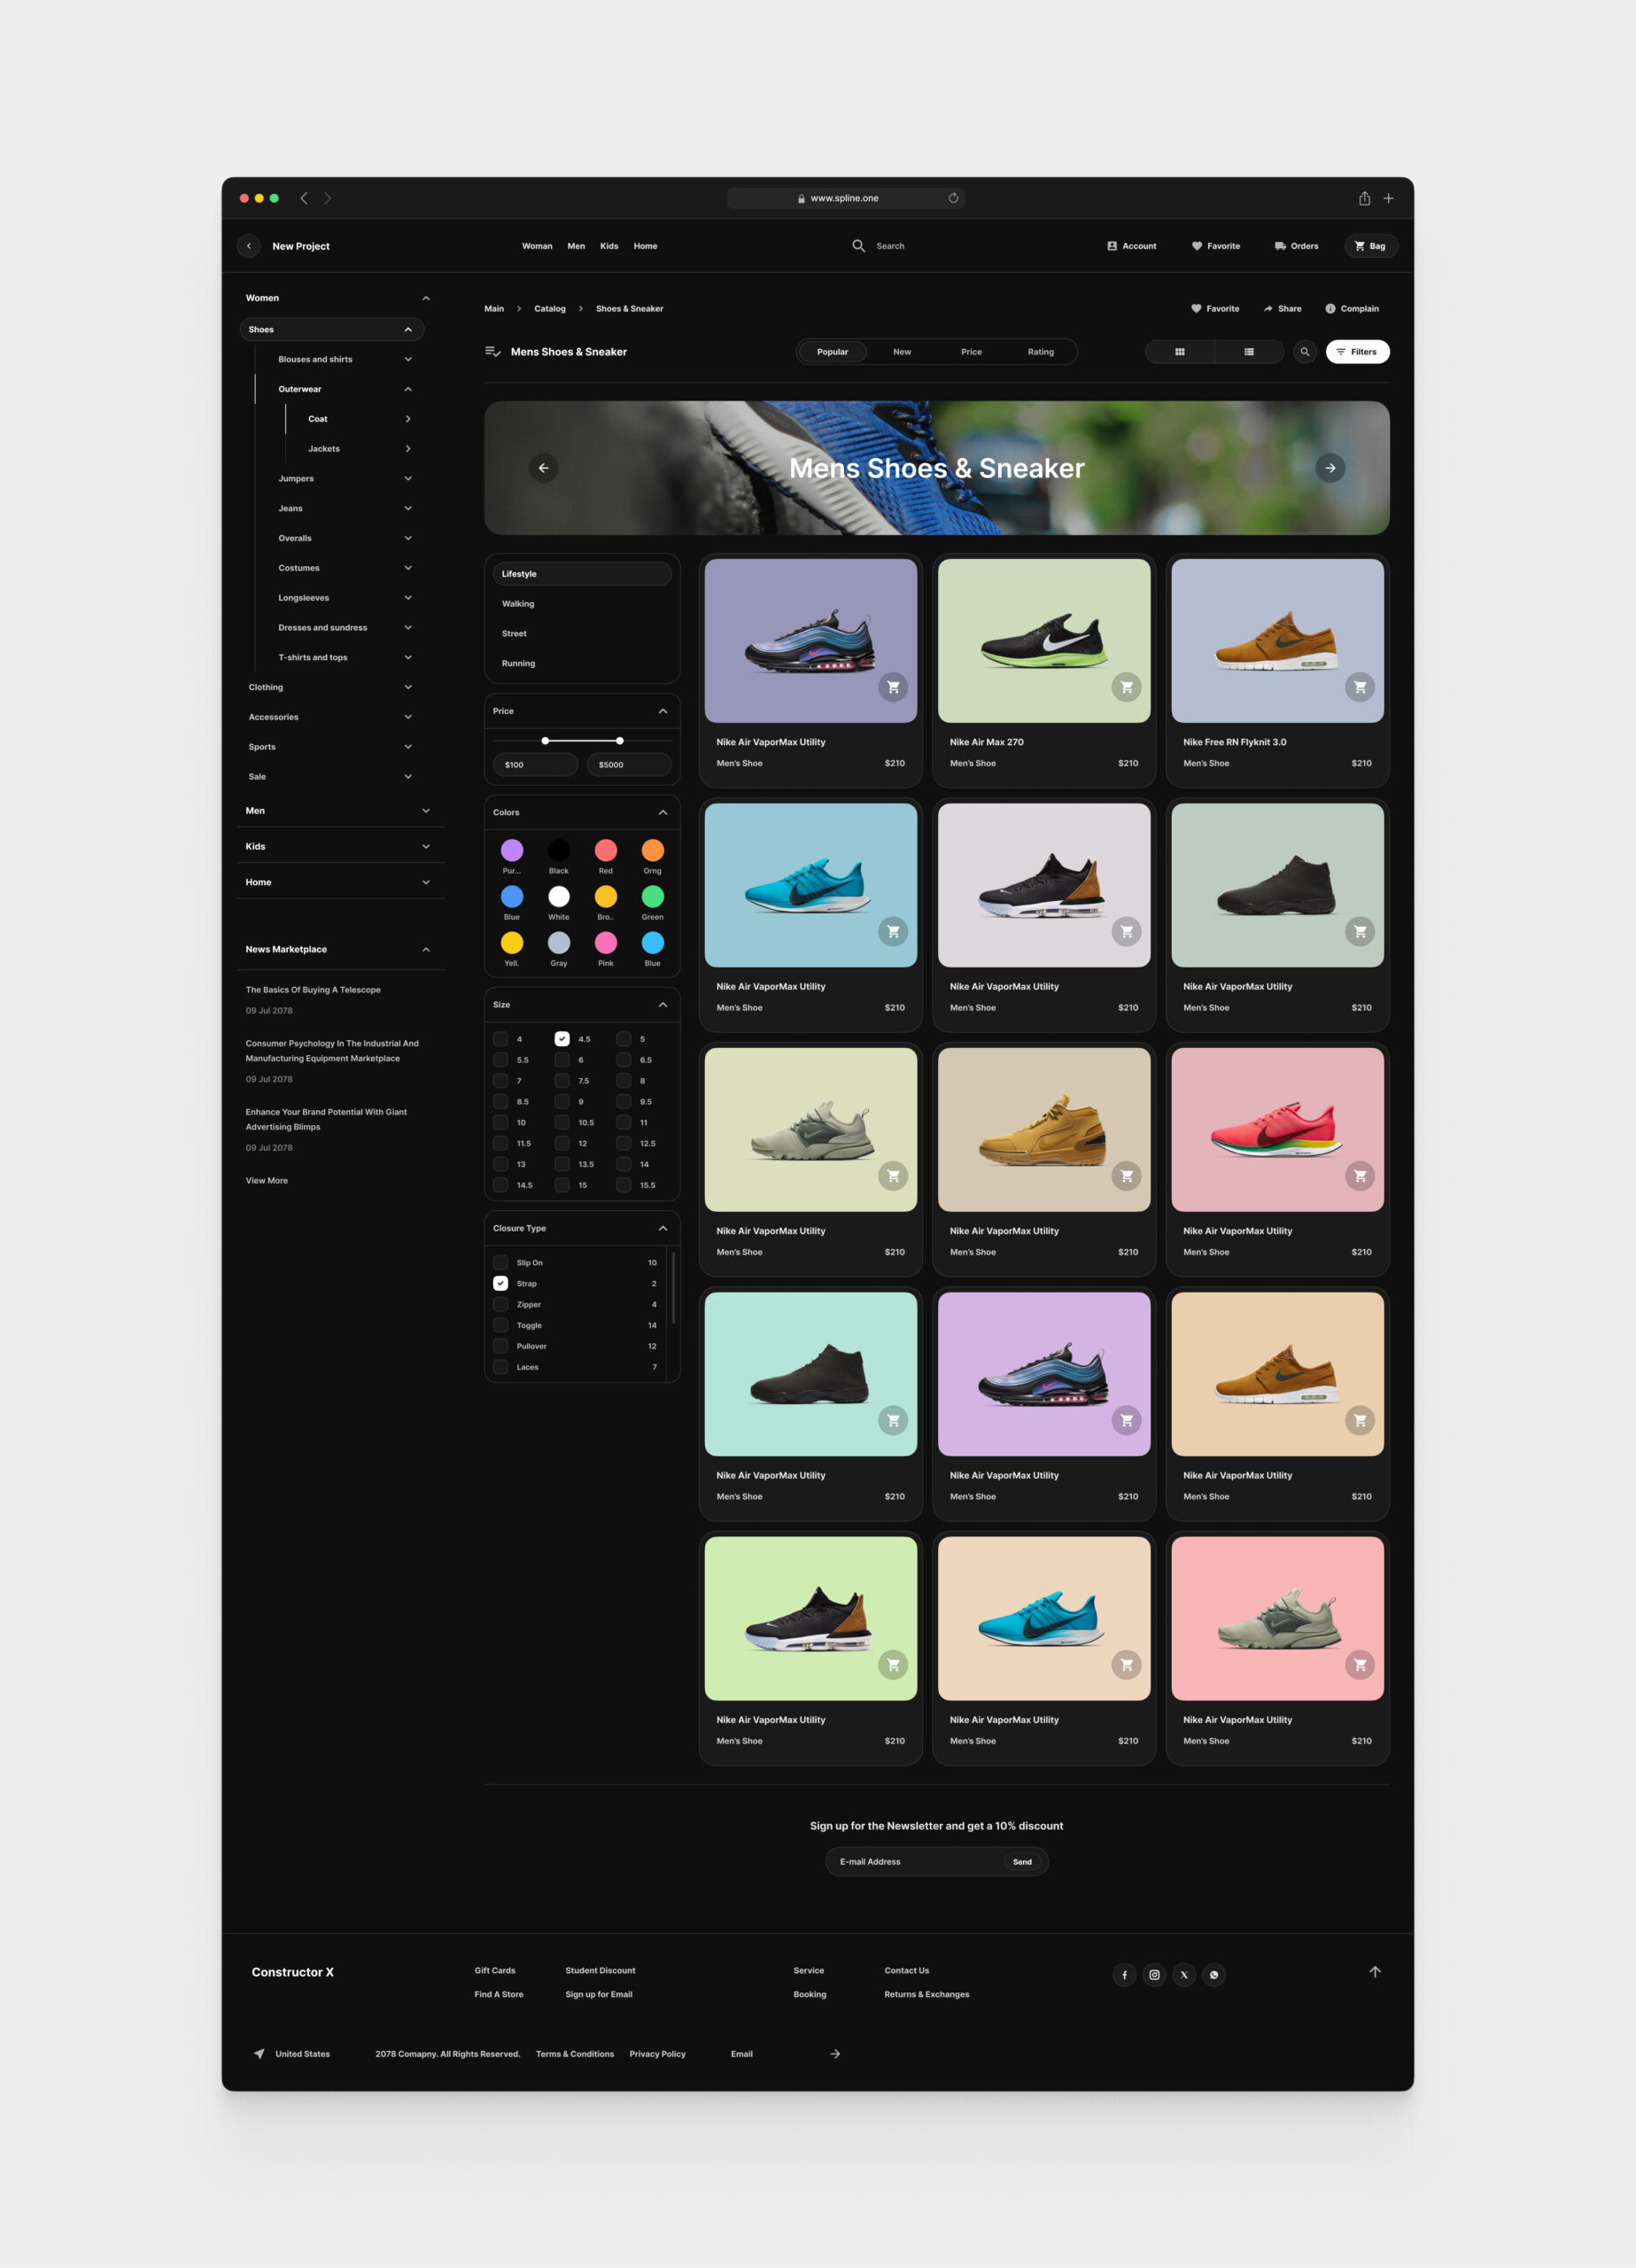Select the Popular sort tab
Viewport: 1636px width, 2268px height.
(x=832, y=352)
